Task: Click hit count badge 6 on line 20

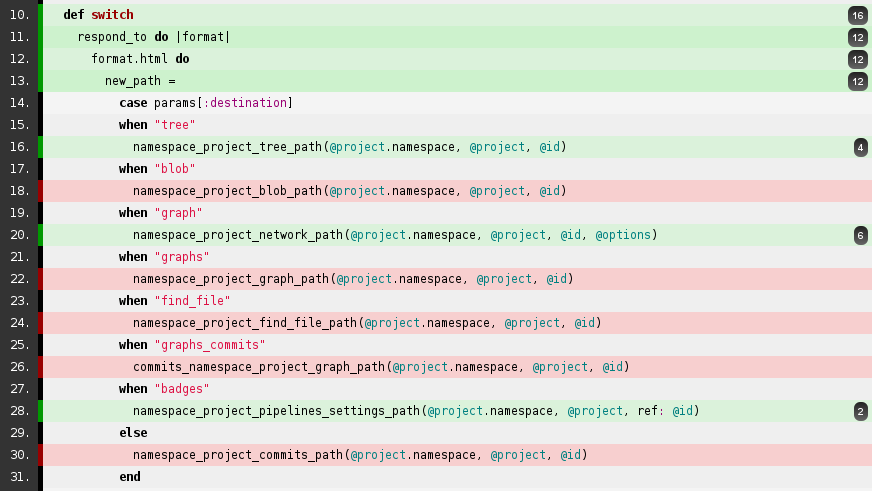Action: [860, 236]
